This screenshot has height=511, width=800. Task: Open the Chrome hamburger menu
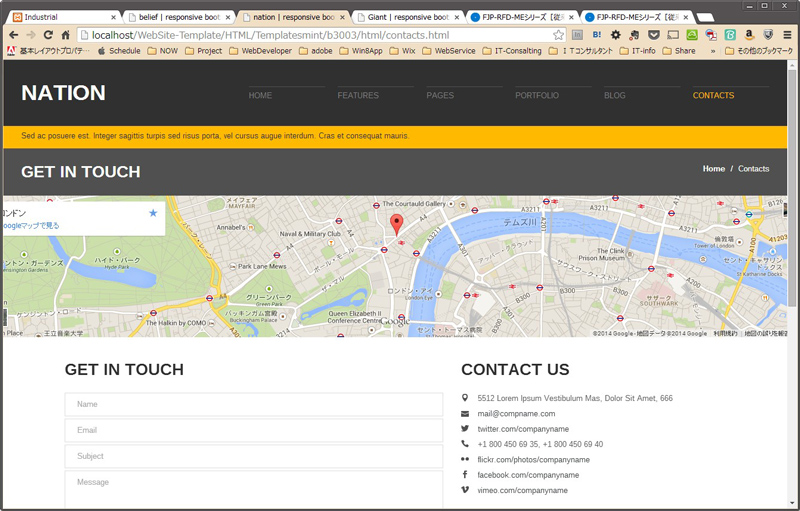[x=787, y=35]
